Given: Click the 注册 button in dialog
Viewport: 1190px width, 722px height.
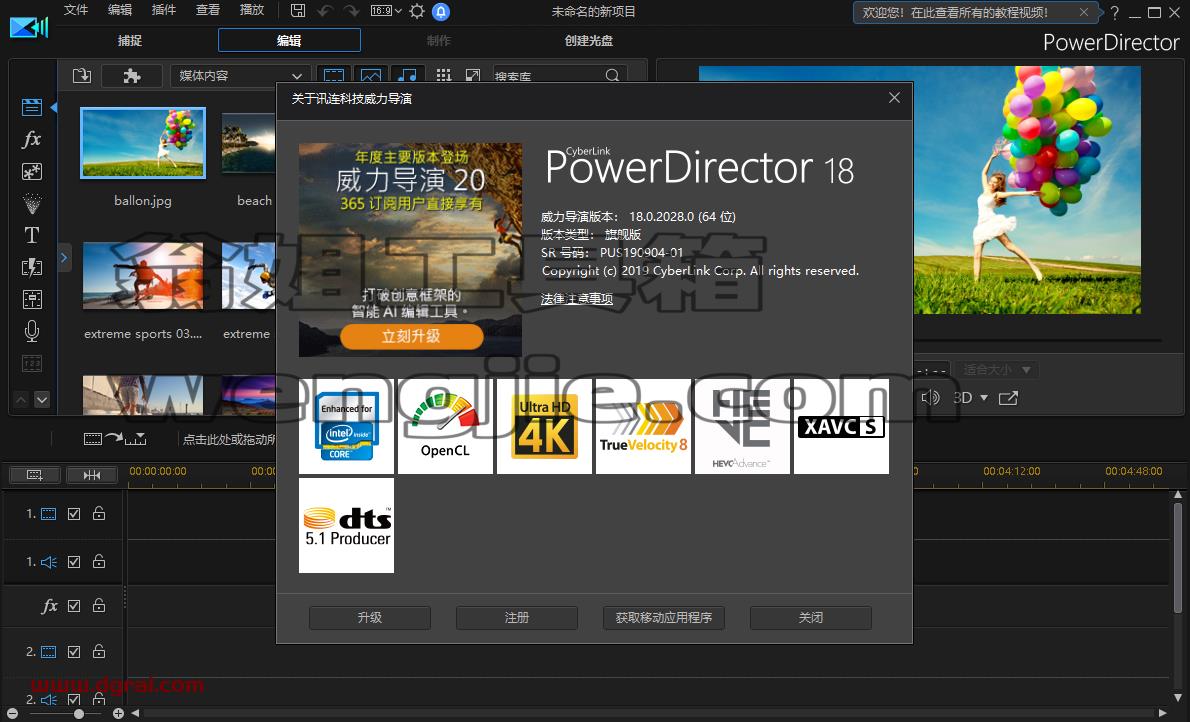Looking at the screenshot, I should pos(517,618).
